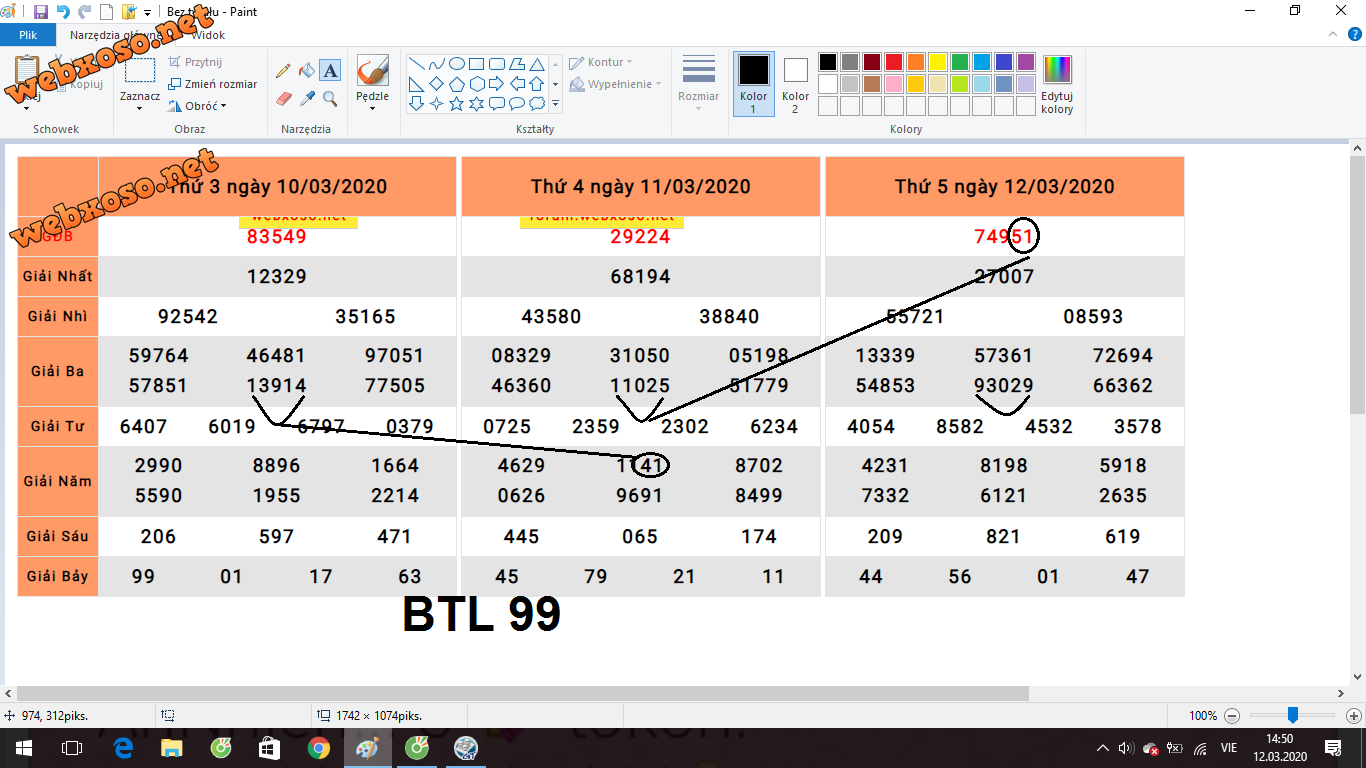Viewport: 1366px width, 768px height.
Task: Click the zoom out minus button
Action: tap(1232, 716)
